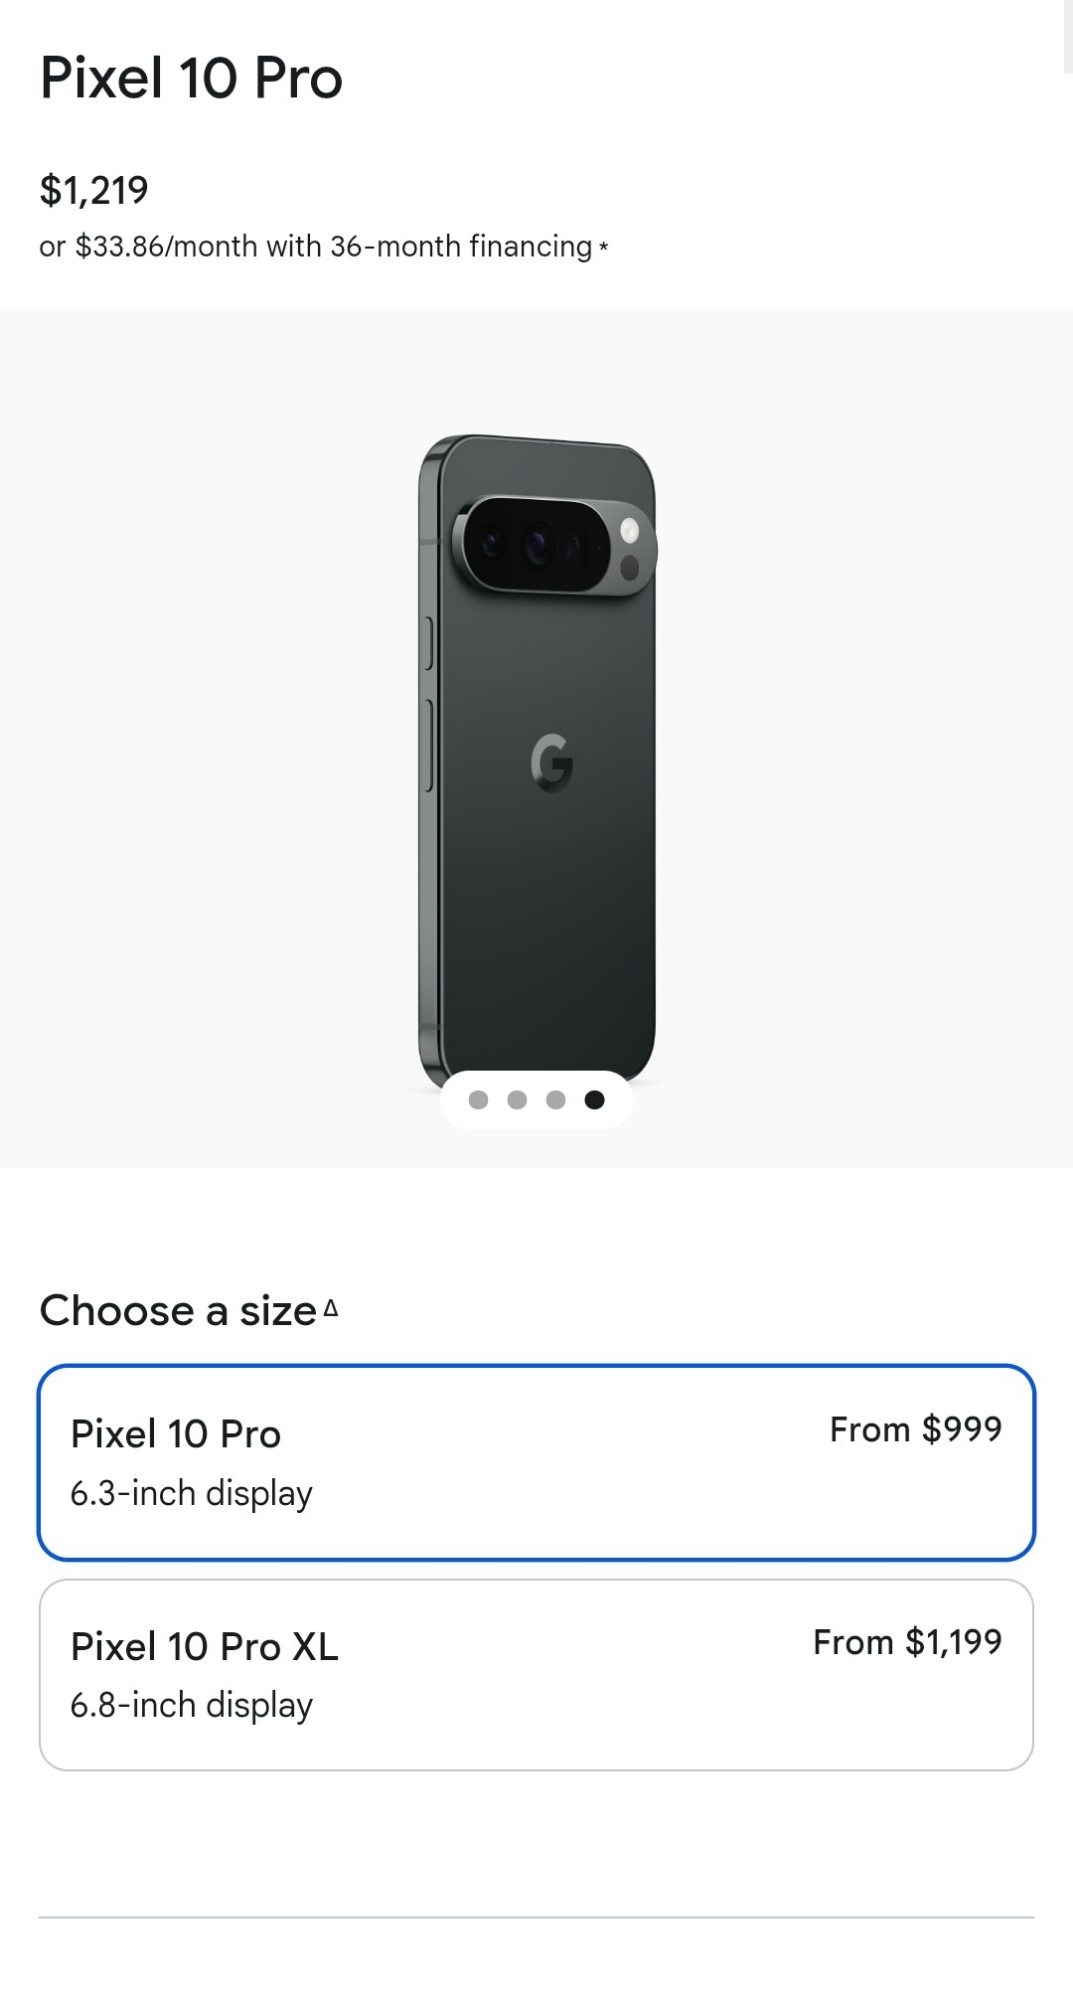Viewport: 1073px width, 2000px height.
Task: Choose the 6.8-inch display option
Action: click(x=191, y=1705)
